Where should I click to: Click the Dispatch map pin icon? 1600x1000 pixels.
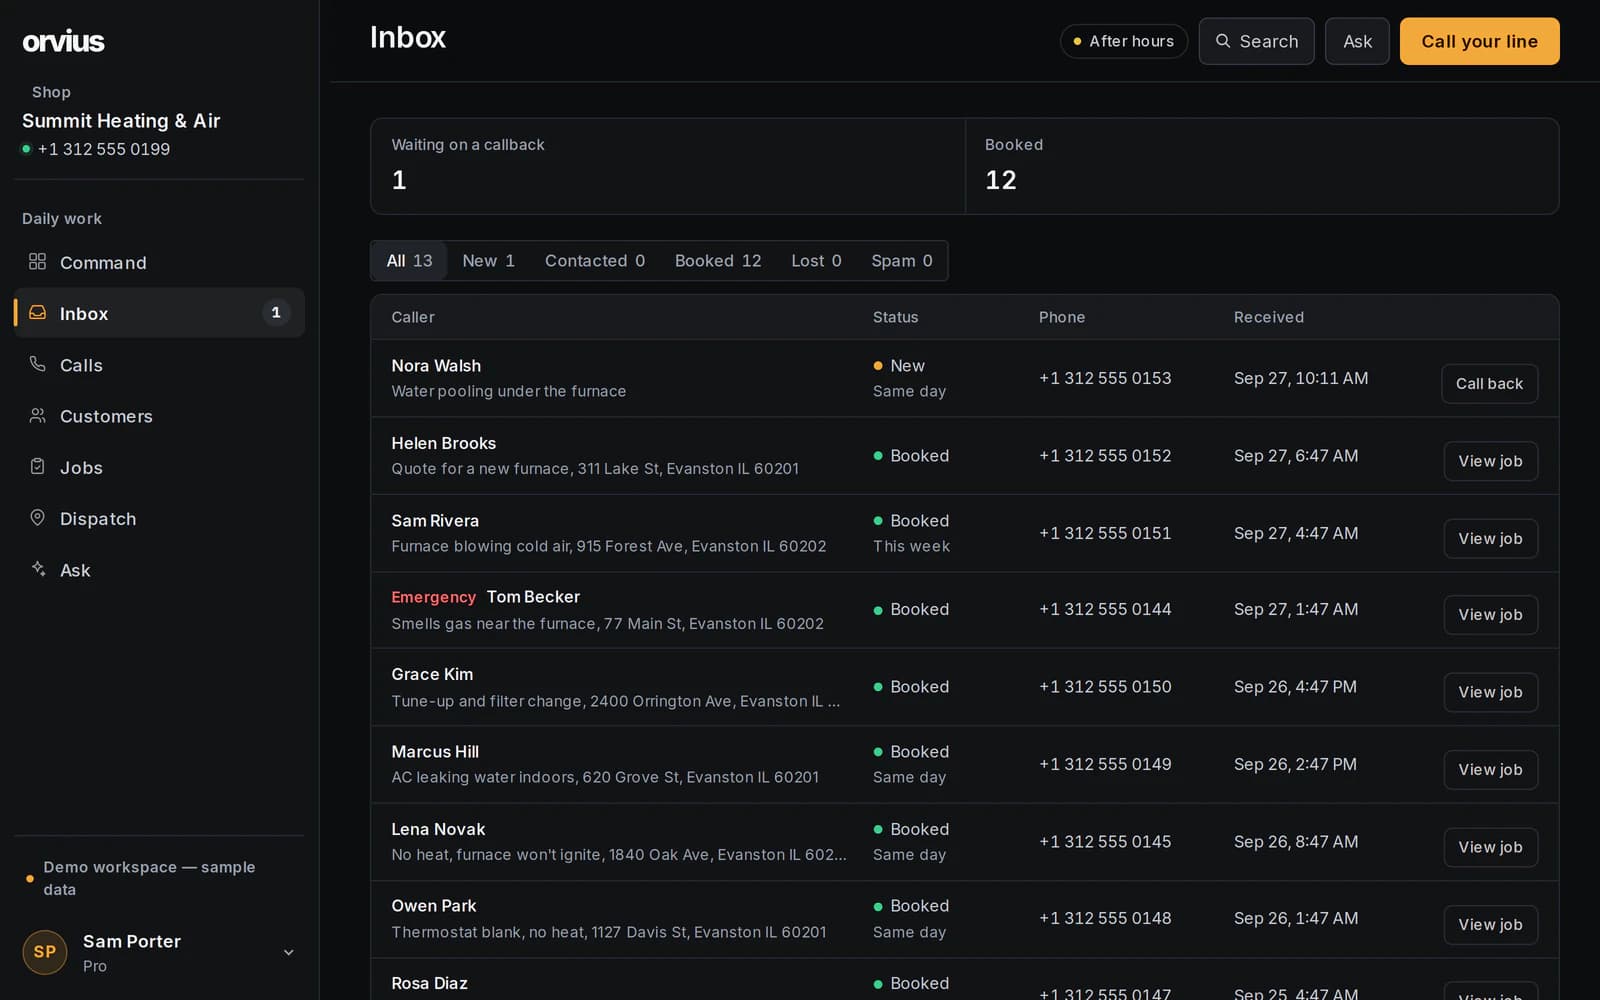(37, 517)
